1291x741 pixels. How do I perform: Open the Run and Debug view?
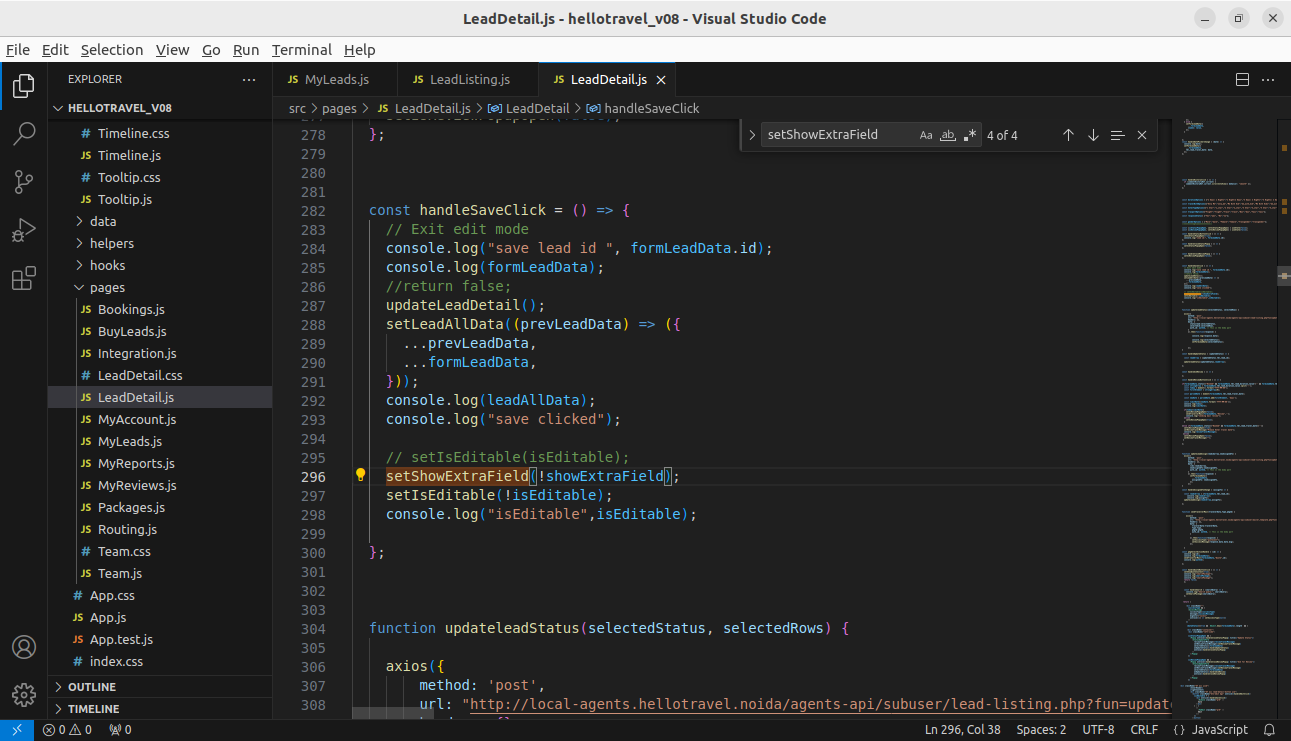24,231
